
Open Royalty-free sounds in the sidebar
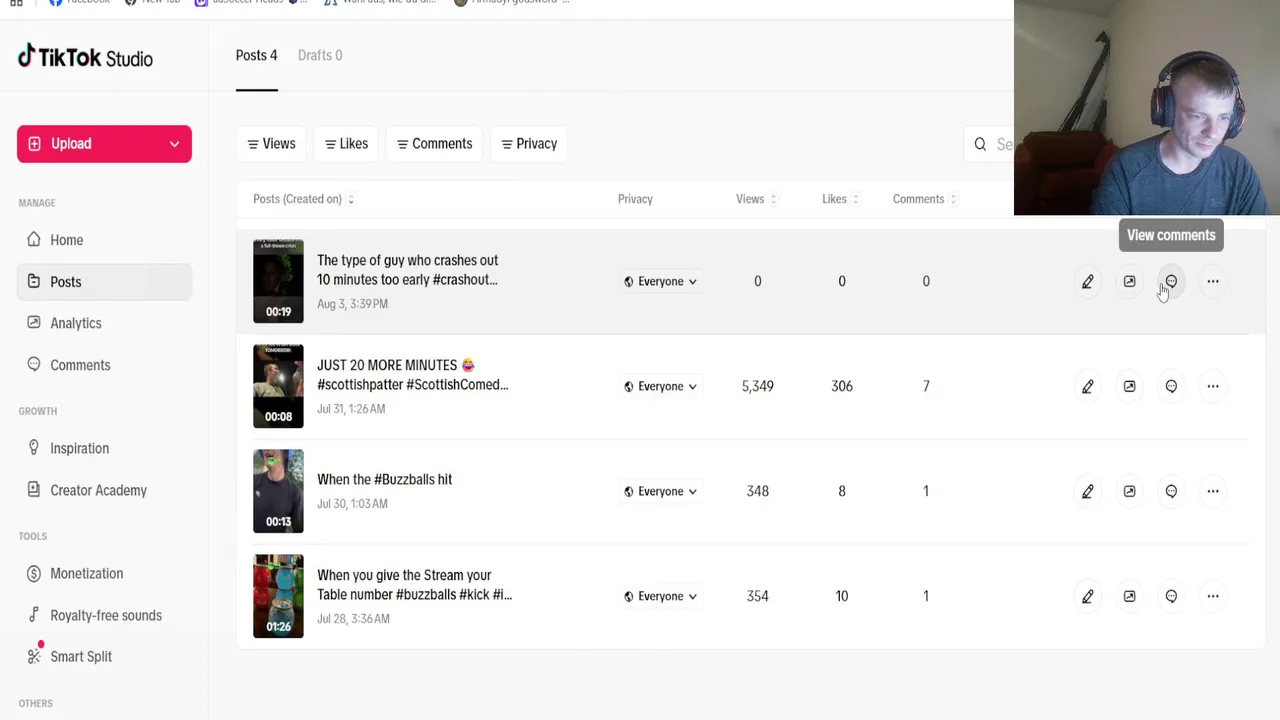(104, 615)
